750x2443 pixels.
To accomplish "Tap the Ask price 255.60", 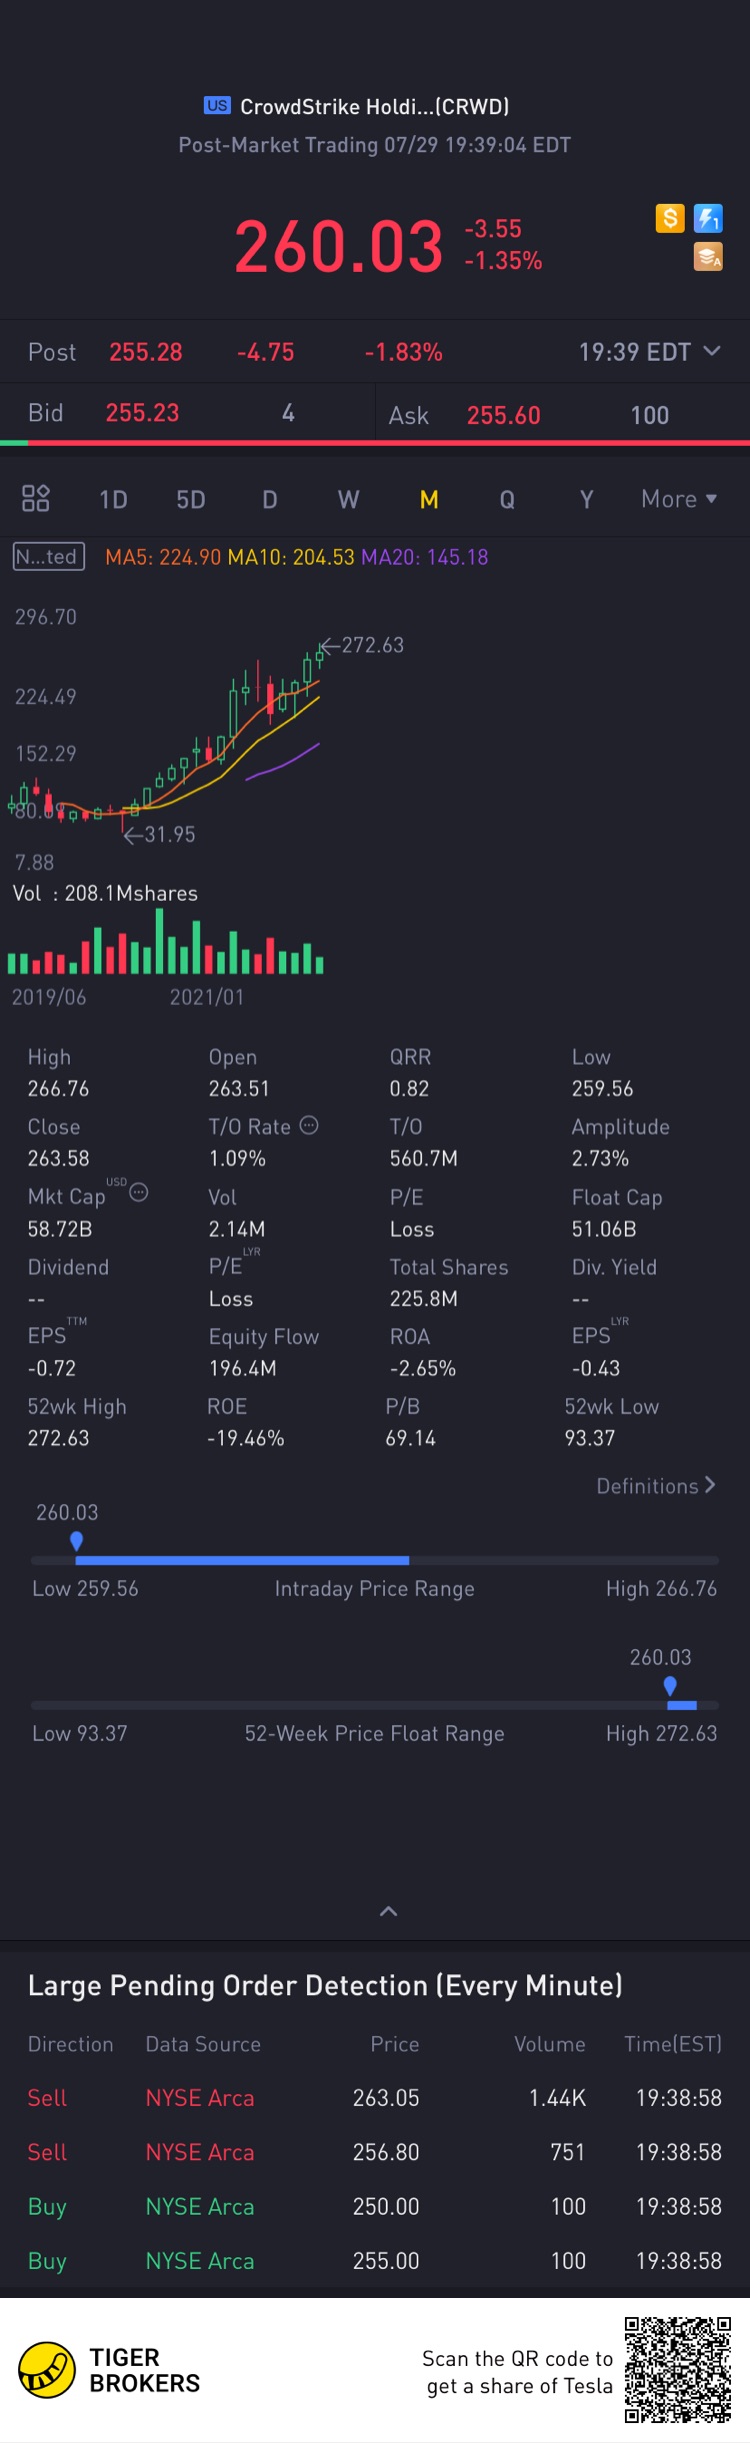I will point(504,415).
